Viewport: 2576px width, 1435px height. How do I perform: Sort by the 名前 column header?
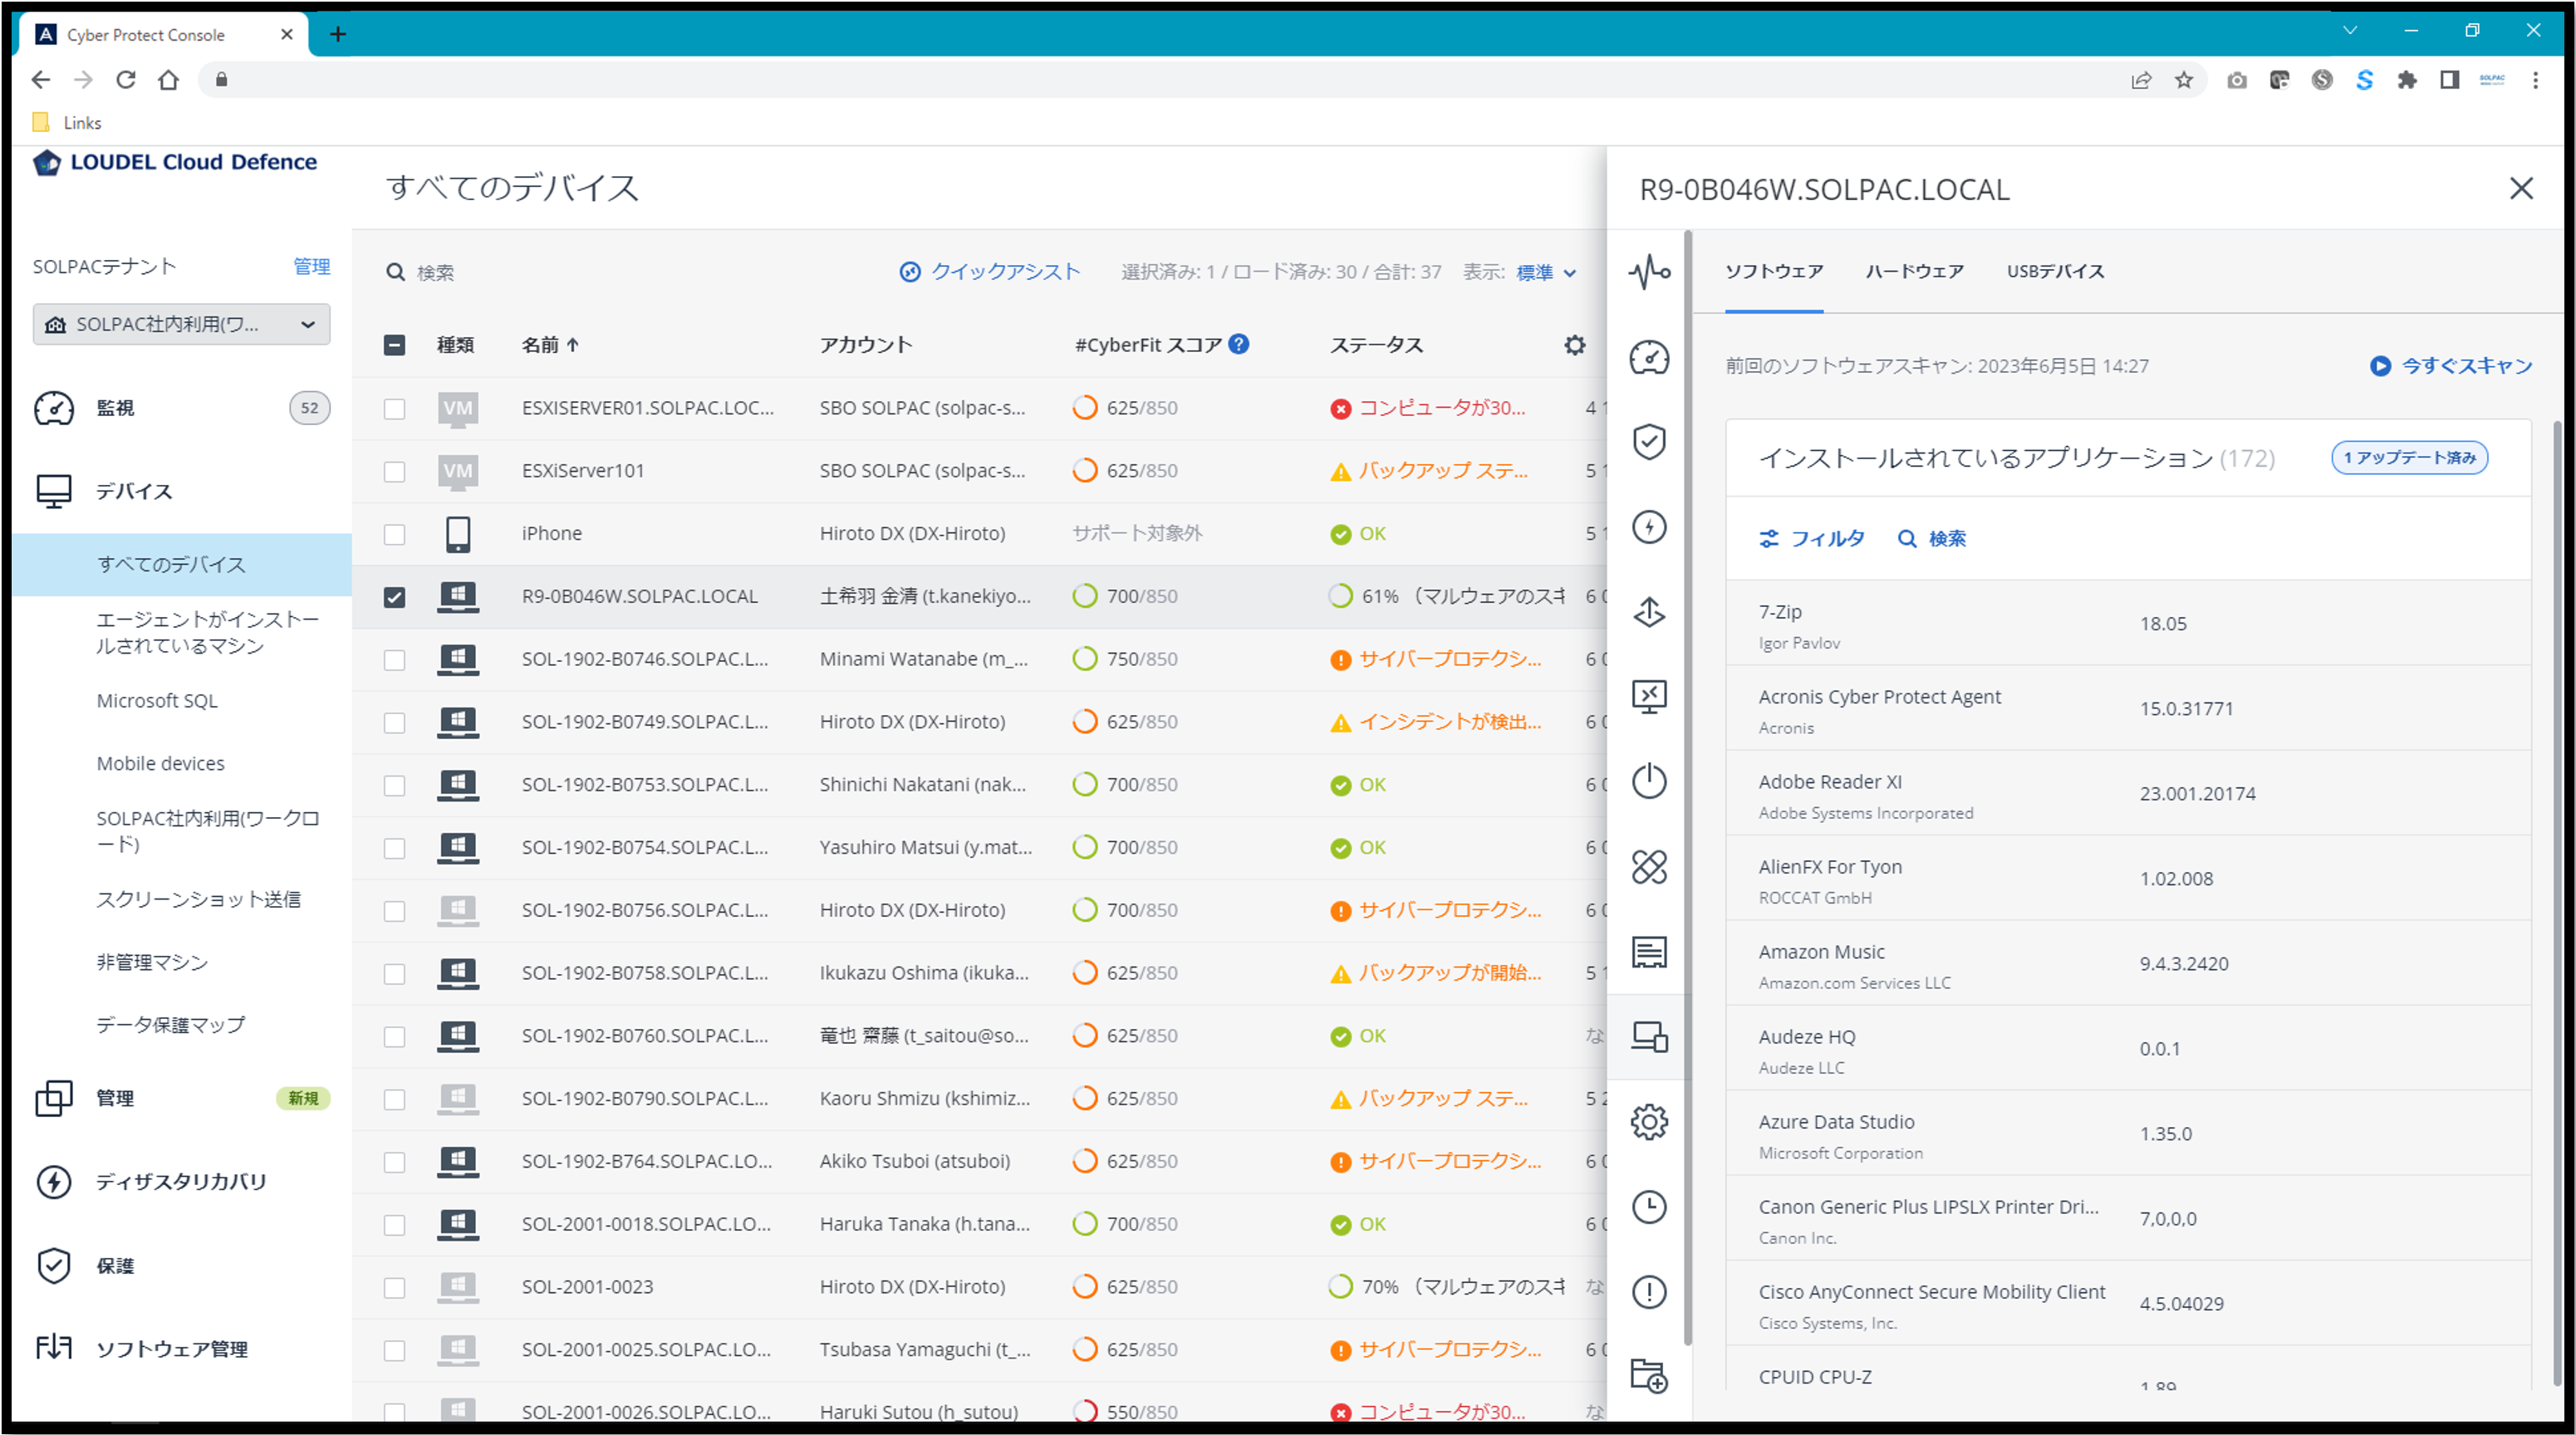(x=549, y=345)
